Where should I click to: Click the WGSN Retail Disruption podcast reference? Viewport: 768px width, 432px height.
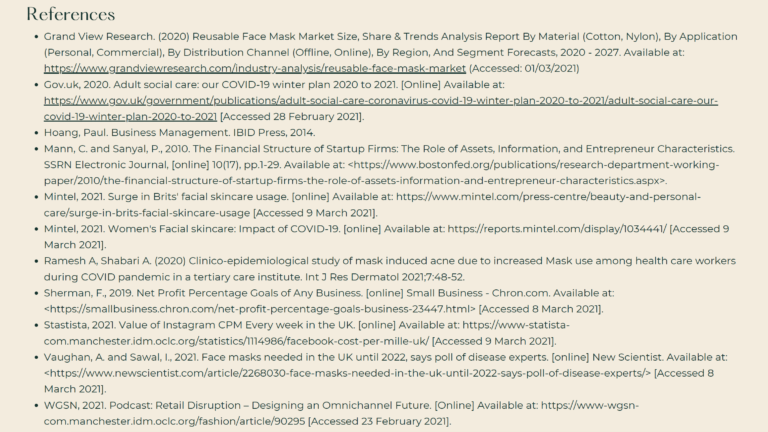[x=341, y=413]
